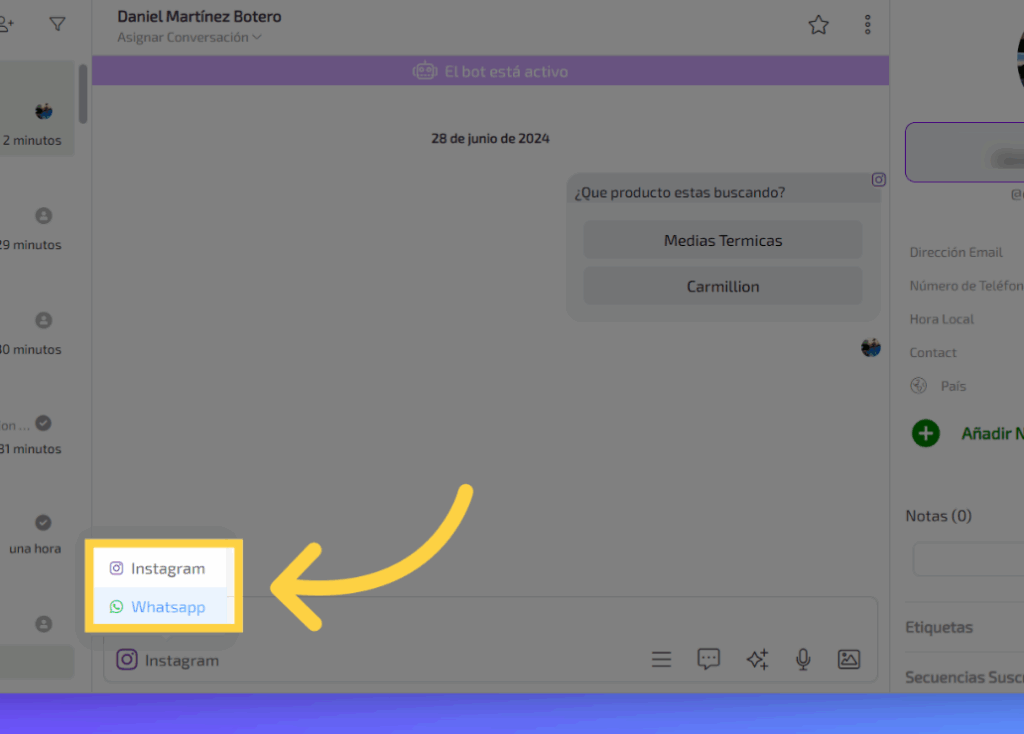
Task: Expand the Etiquetas section
Action: point(940,627)
